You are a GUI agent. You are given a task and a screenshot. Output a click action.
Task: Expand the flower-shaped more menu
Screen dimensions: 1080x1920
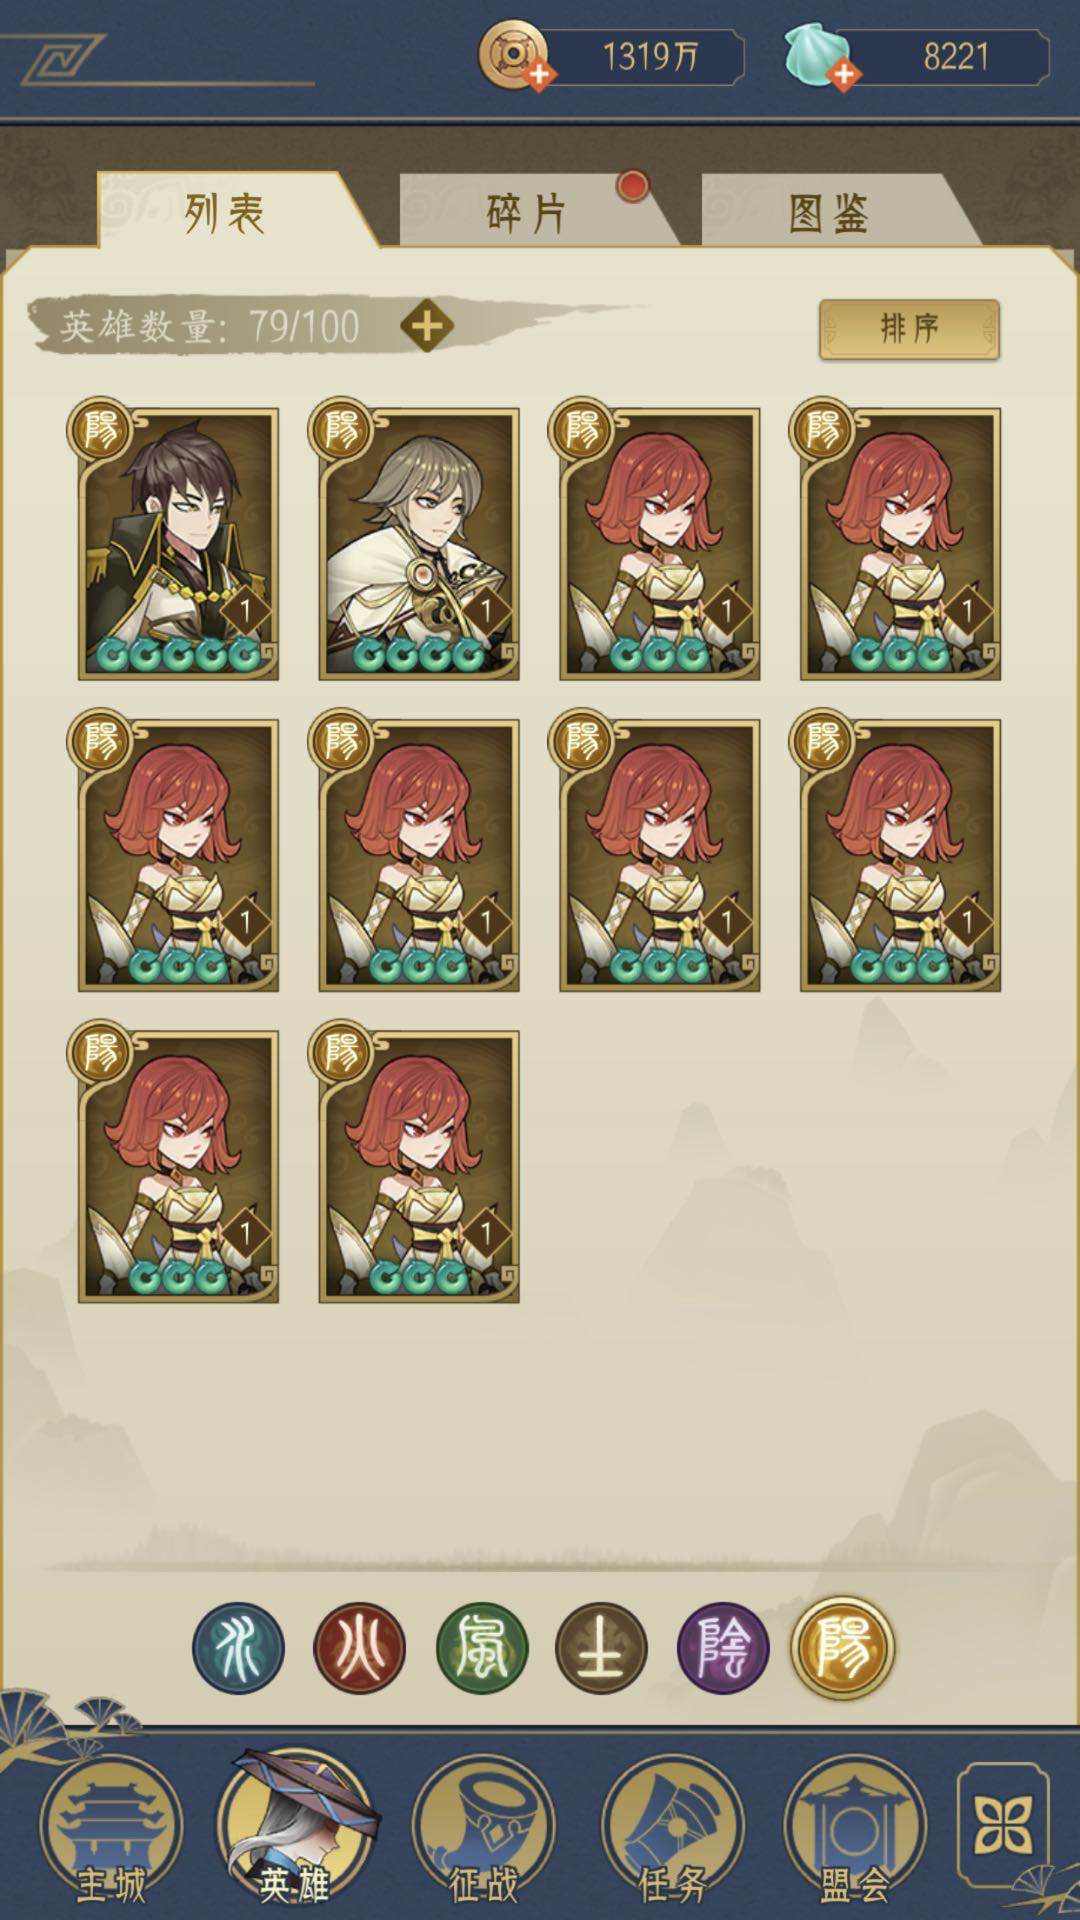(1003, 1826)
